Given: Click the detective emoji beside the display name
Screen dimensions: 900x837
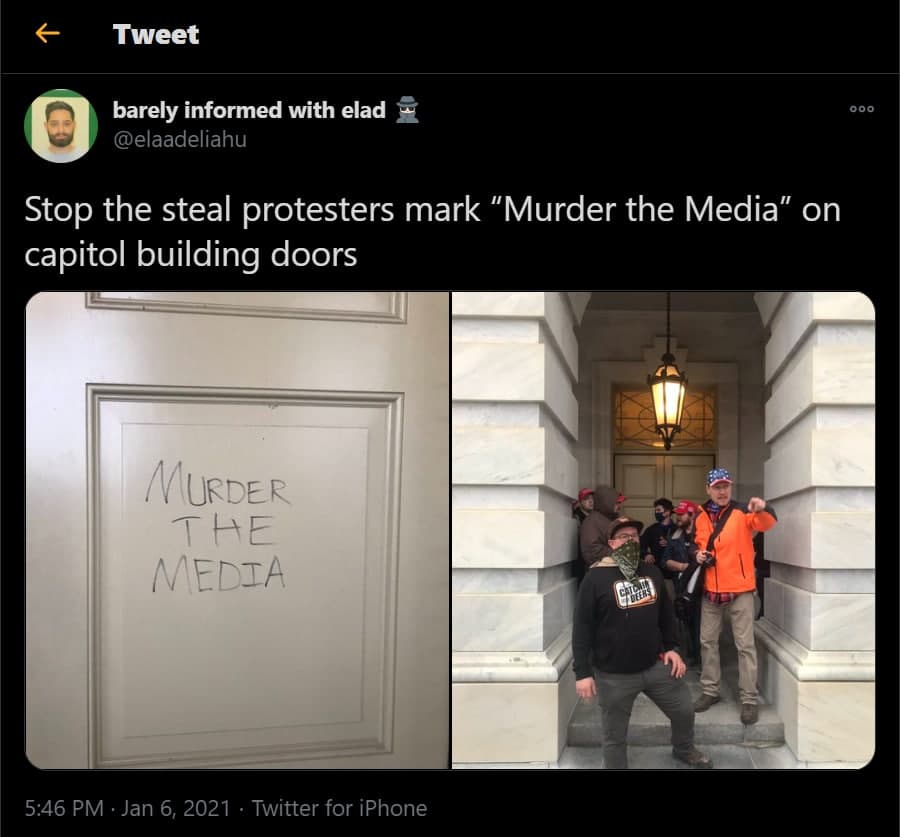Looking at the screenshot, I should 408,110.
